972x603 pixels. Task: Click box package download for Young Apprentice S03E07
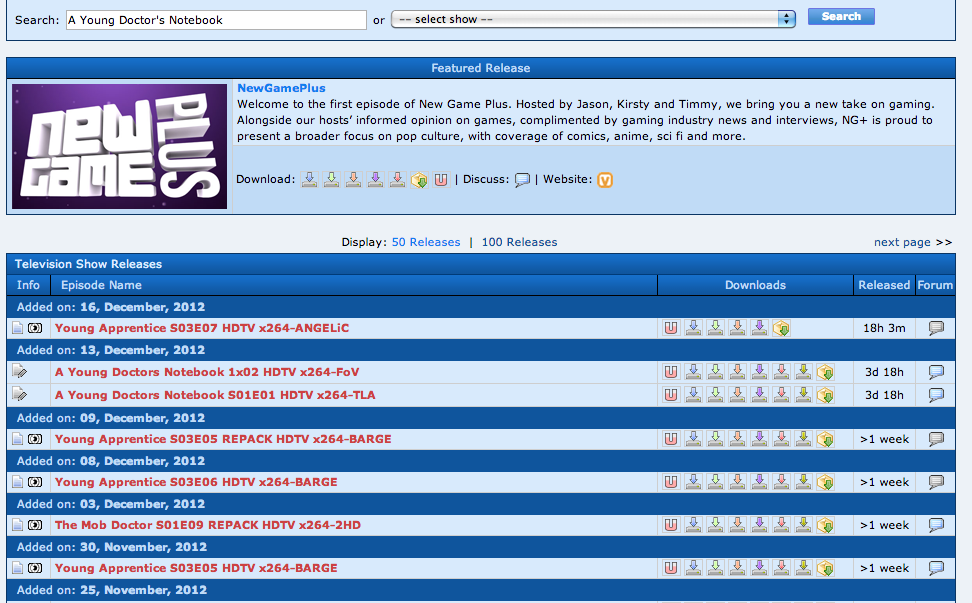tap(781, 328)
